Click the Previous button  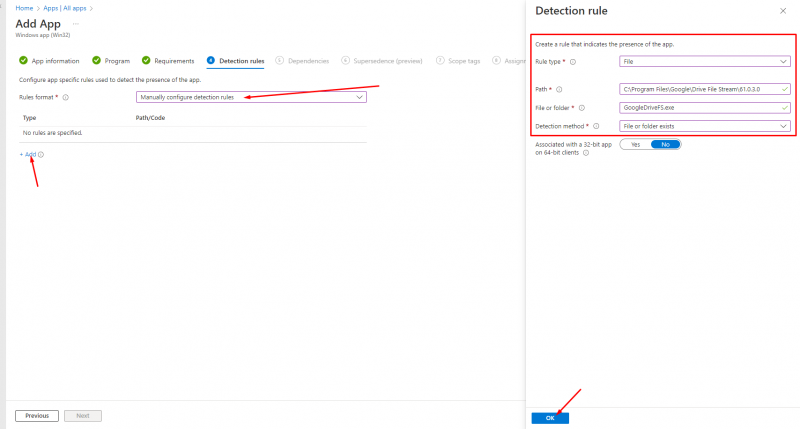37,416
